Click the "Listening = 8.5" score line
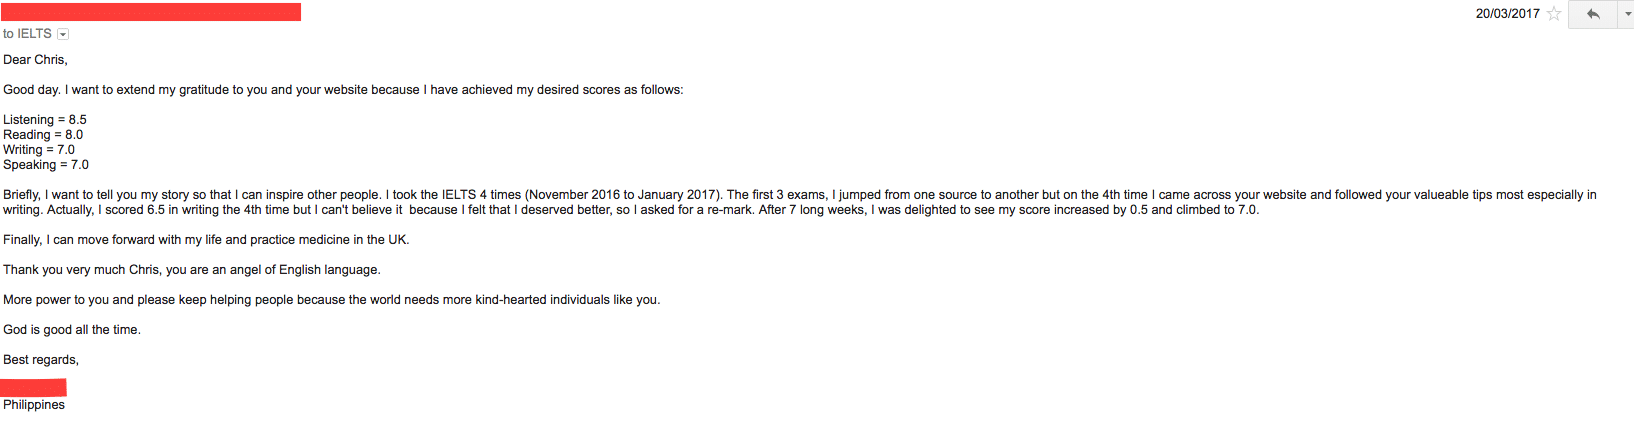The image size is (1634, 428). pos(45,120)
